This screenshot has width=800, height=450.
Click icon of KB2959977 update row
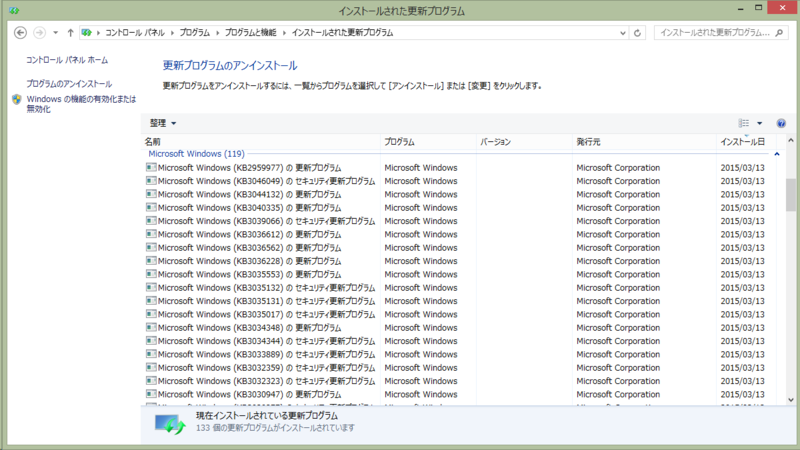tap(151, 167)
